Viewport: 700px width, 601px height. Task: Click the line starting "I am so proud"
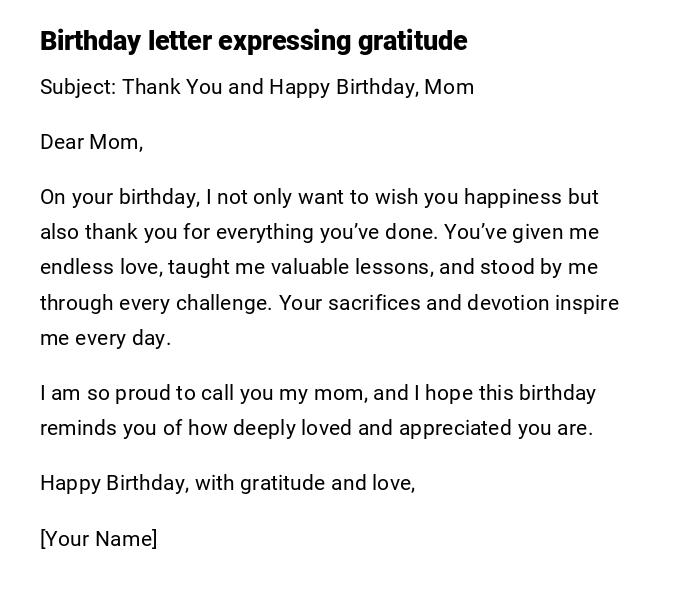coord(318,393)
